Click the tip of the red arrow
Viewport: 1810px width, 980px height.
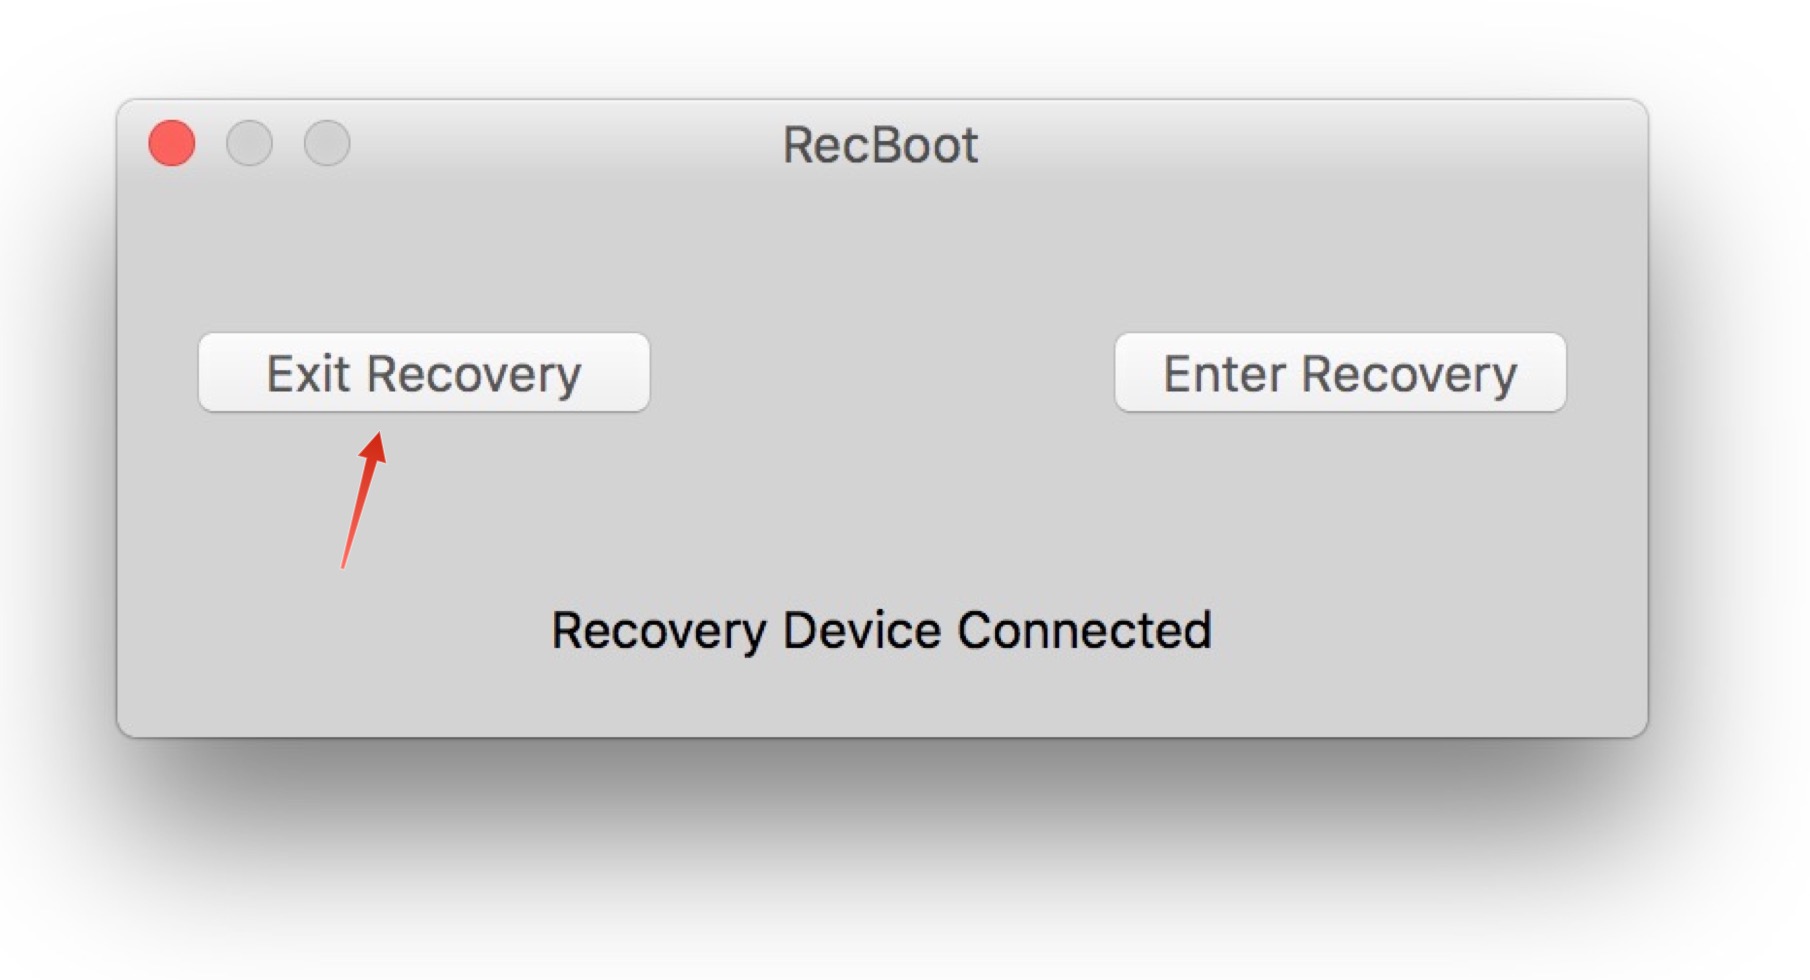378,437
